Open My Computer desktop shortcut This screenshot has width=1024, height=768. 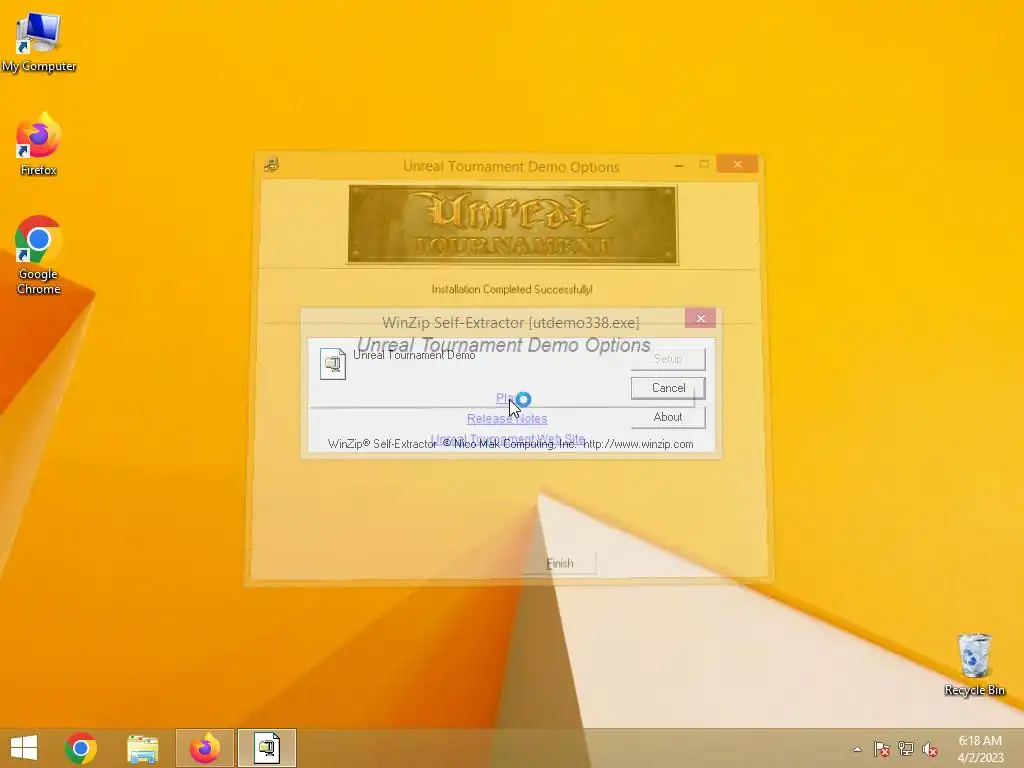click(39, 42)
